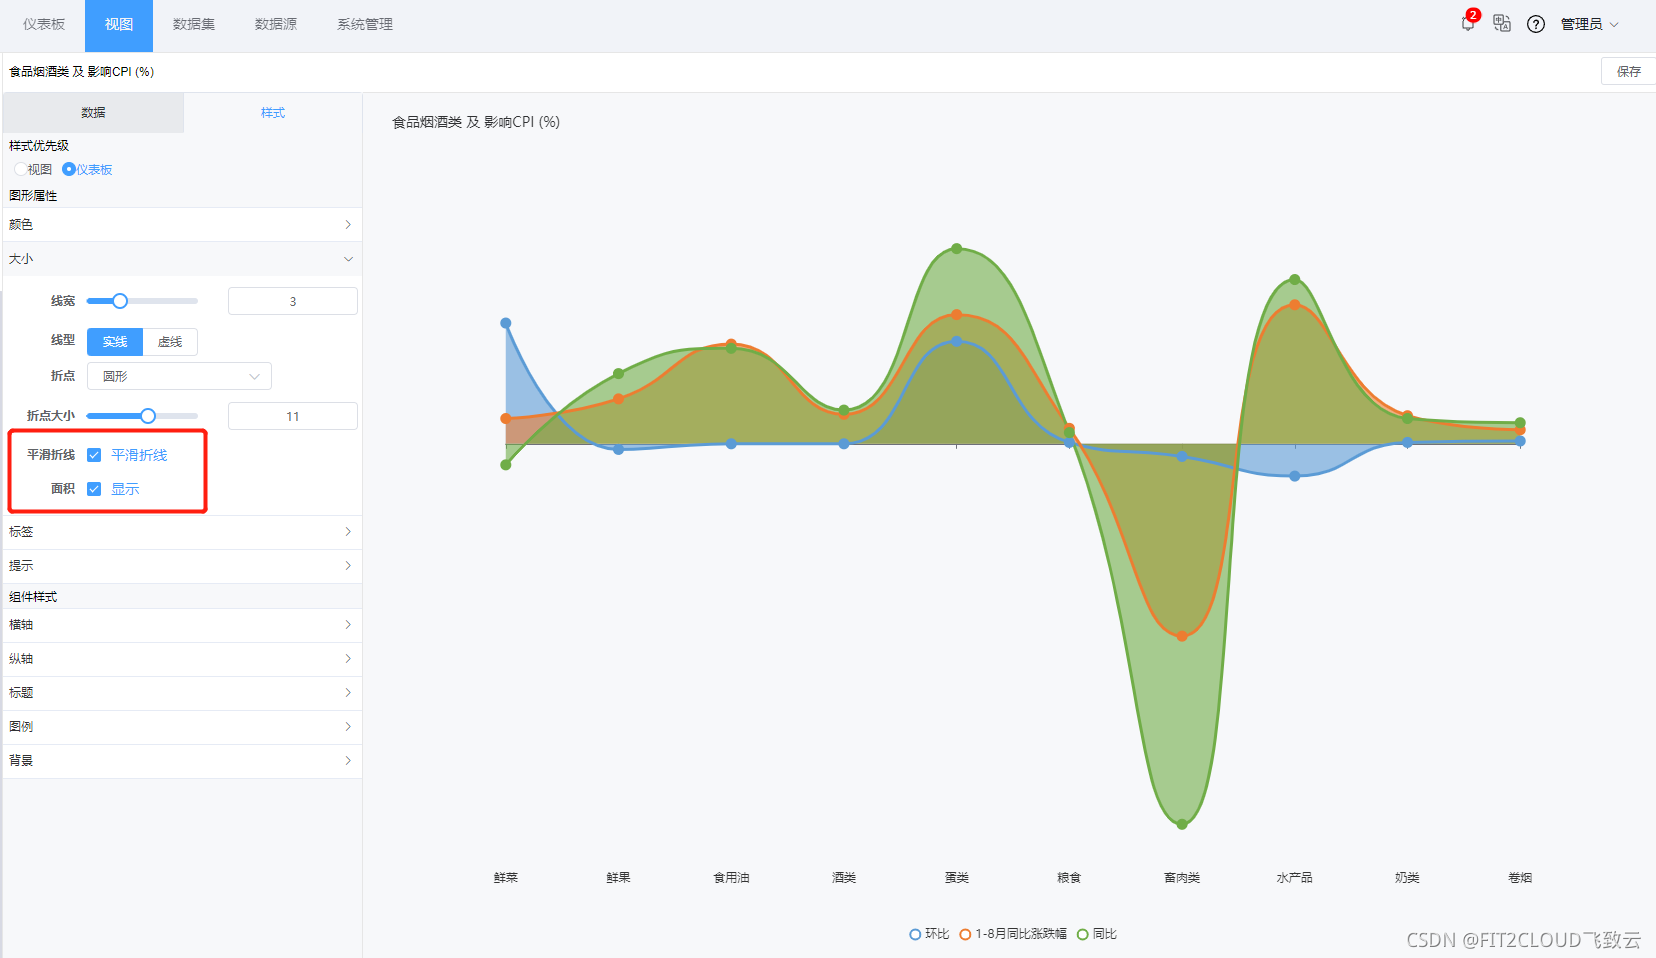The width and height of the screenshot is (1656, 958).
Task: Adjust the 折点大小 slider handle
Action: (148, 416)
